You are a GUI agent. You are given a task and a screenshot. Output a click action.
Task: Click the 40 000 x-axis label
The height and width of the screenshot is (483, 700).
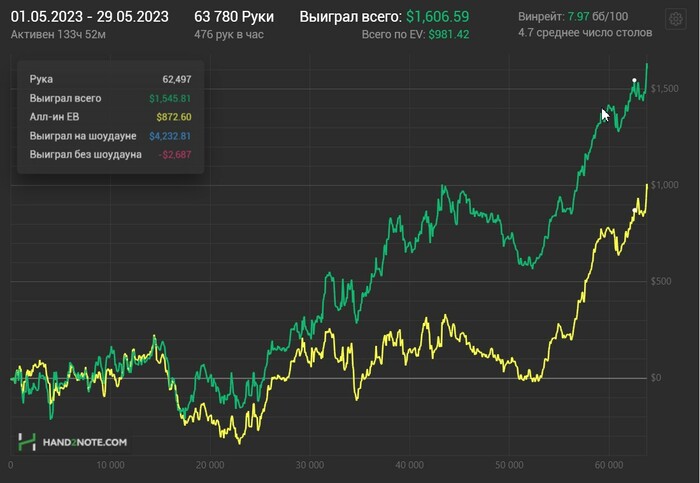pyautogui.click(x=409, y=465)
